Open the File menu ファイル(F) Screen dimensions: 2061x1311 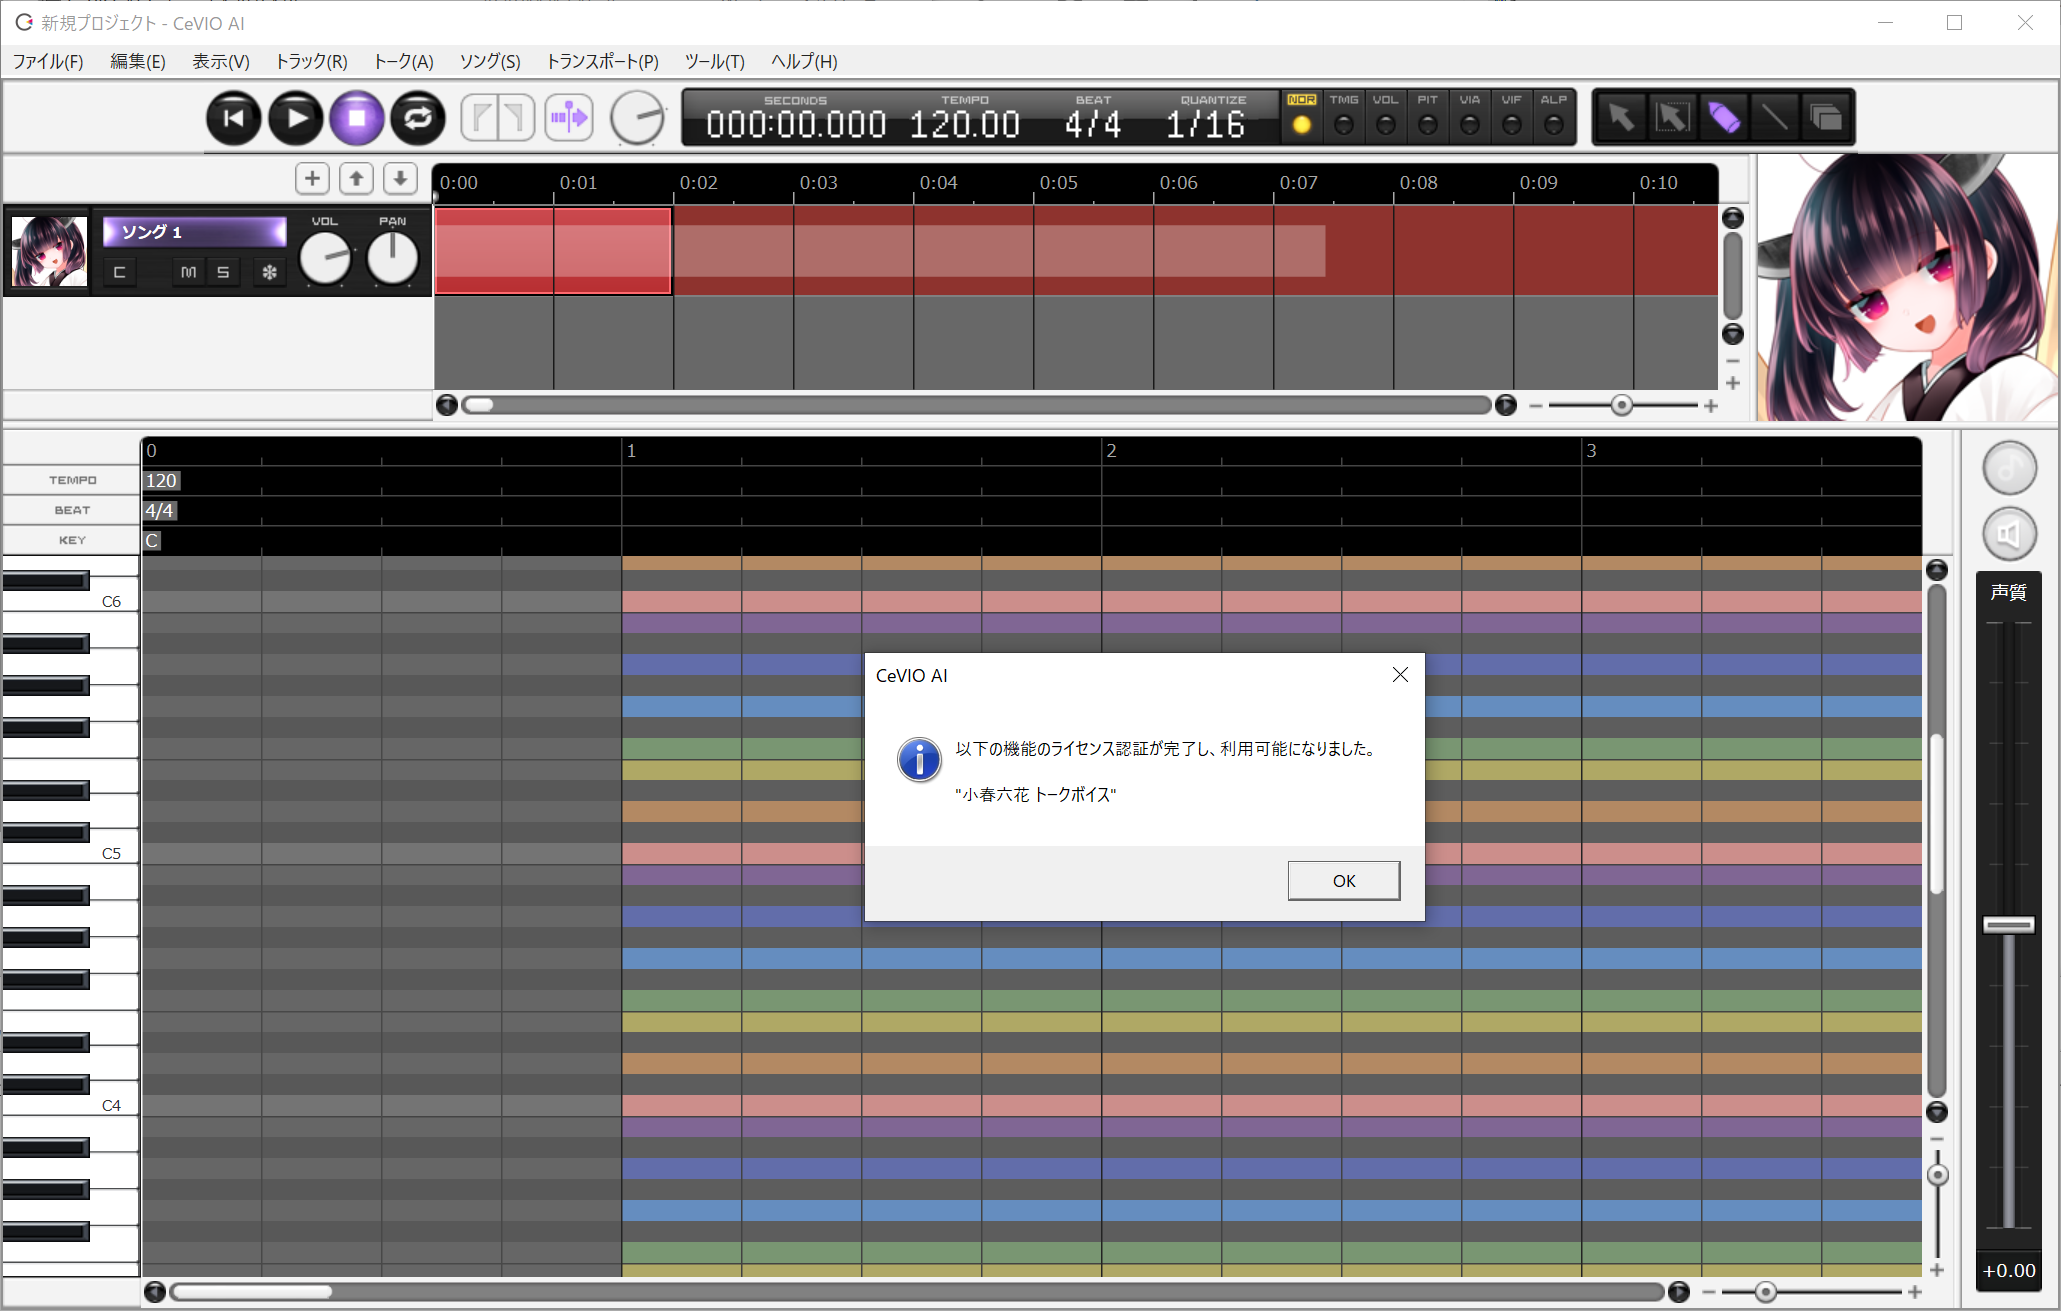[x=48, y=61]
